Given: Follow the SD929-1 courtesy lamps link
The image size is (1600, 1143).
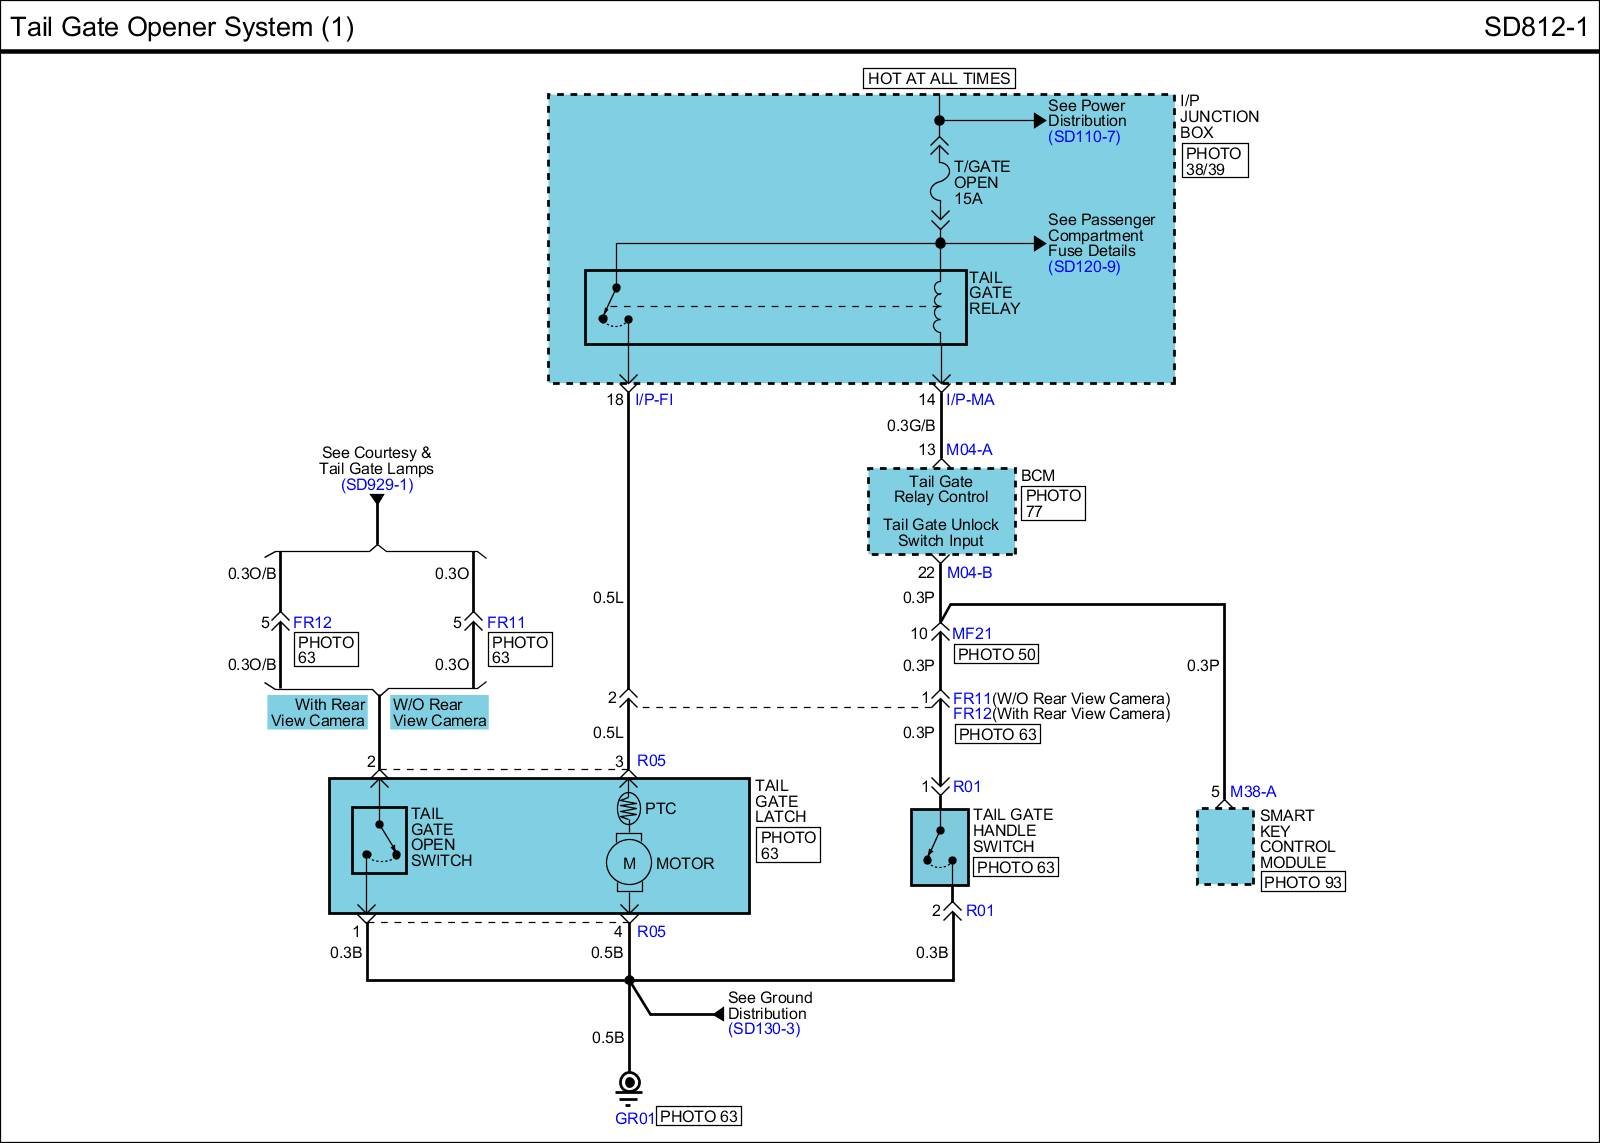Looking at the screenshot, I should point(377,485).
